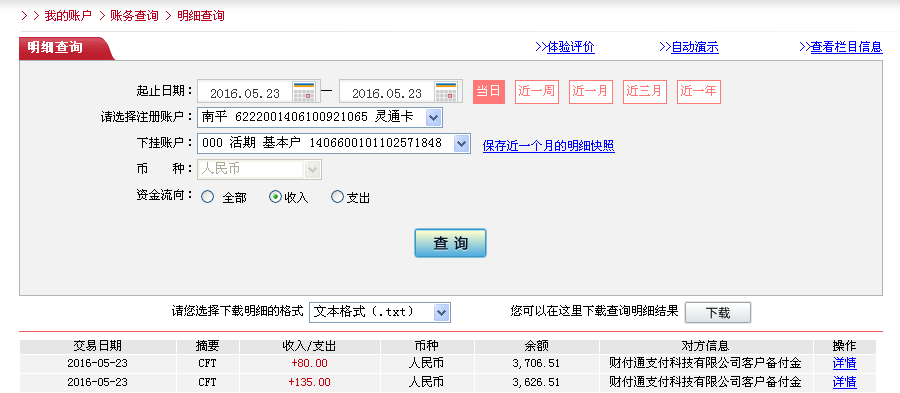Click the 摘要 column header
Viewport: 900px width, 393px height.
click(207, 346)
